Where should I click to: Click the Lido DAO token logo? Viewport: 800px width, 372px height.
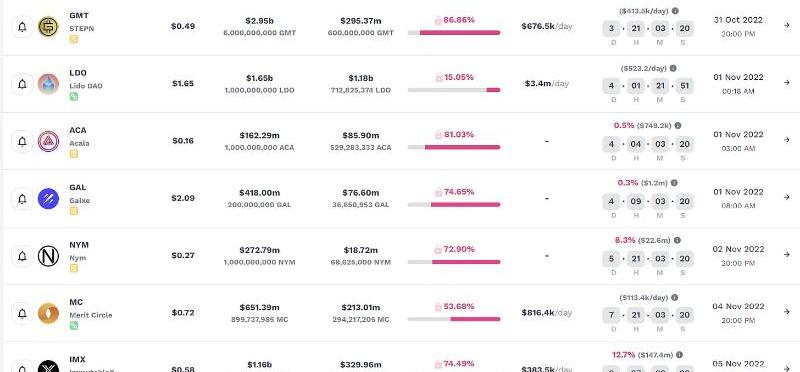[x=48, y=84]
